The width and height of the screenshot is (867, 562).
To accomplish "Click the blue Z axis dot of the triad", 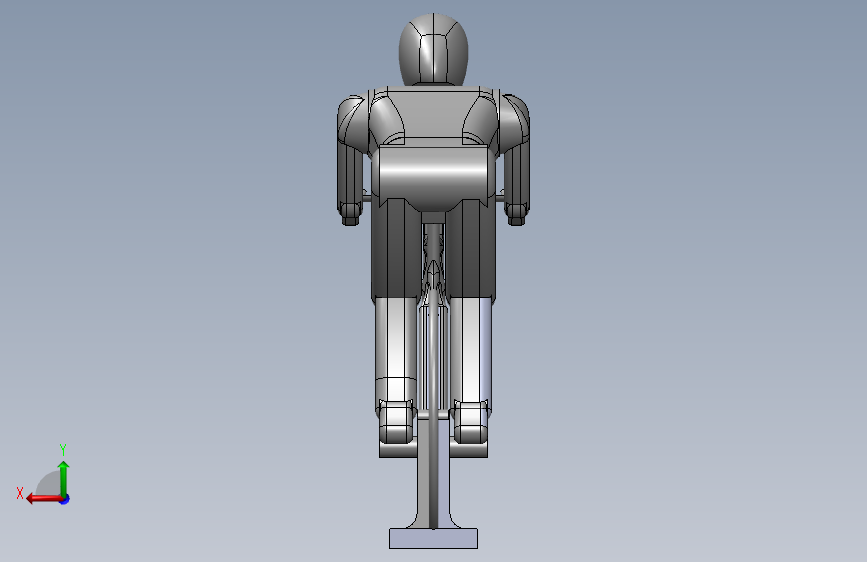I will click(65, 499).
